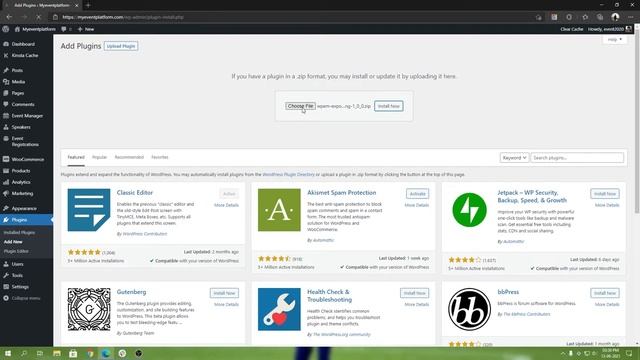Open the Myeventplatform site name link
The height and width of the screenshot is (360, 640).
pyautogui.click(x=35, y=29)
